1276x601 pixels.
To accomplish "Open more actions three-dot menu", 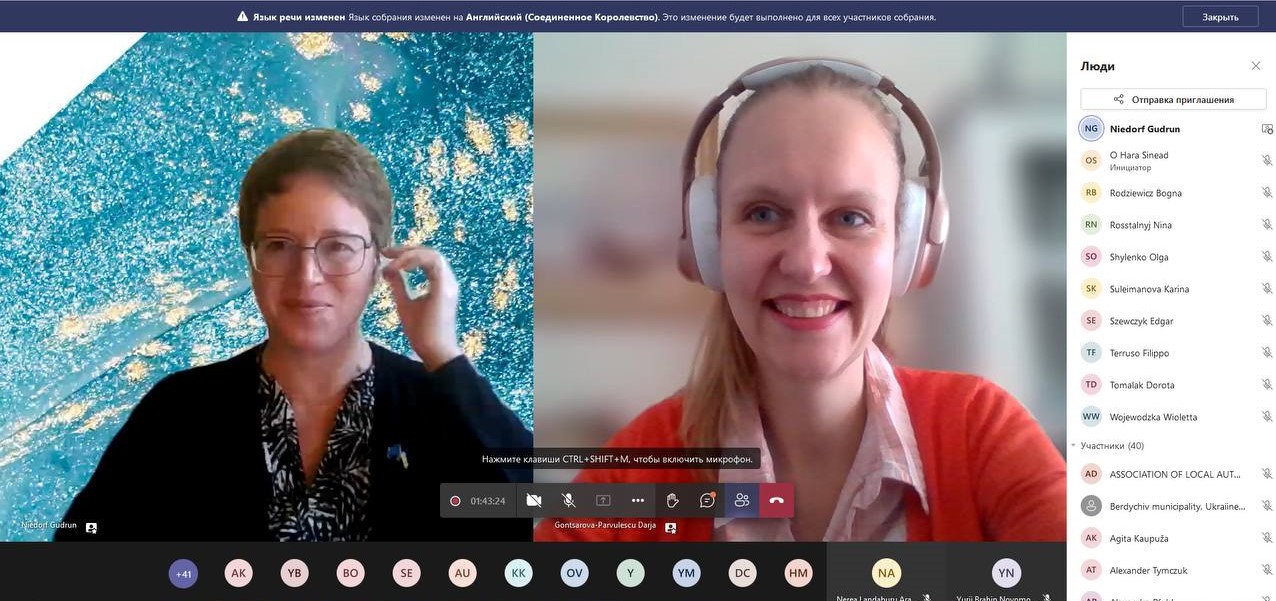I will [638, 500].
